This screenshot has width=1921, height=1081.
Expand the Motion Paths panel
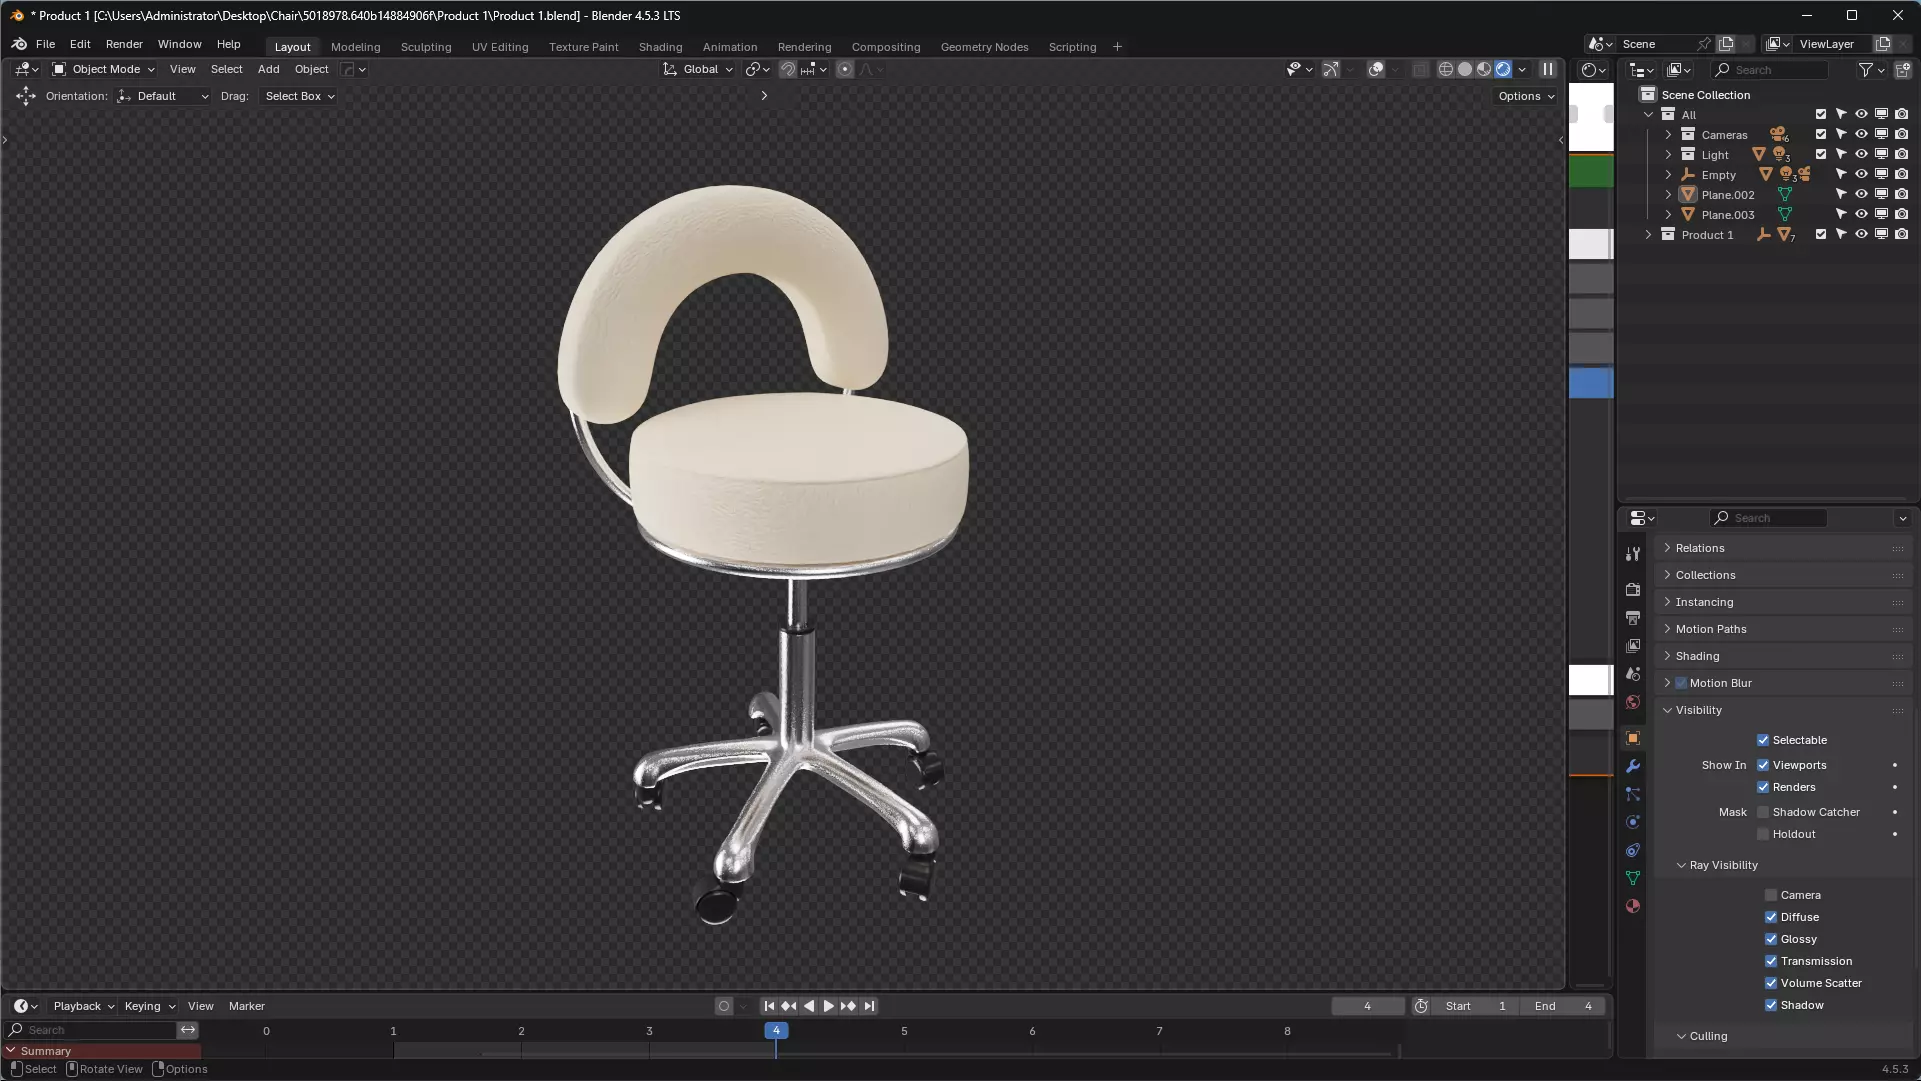pos(1784,629)
